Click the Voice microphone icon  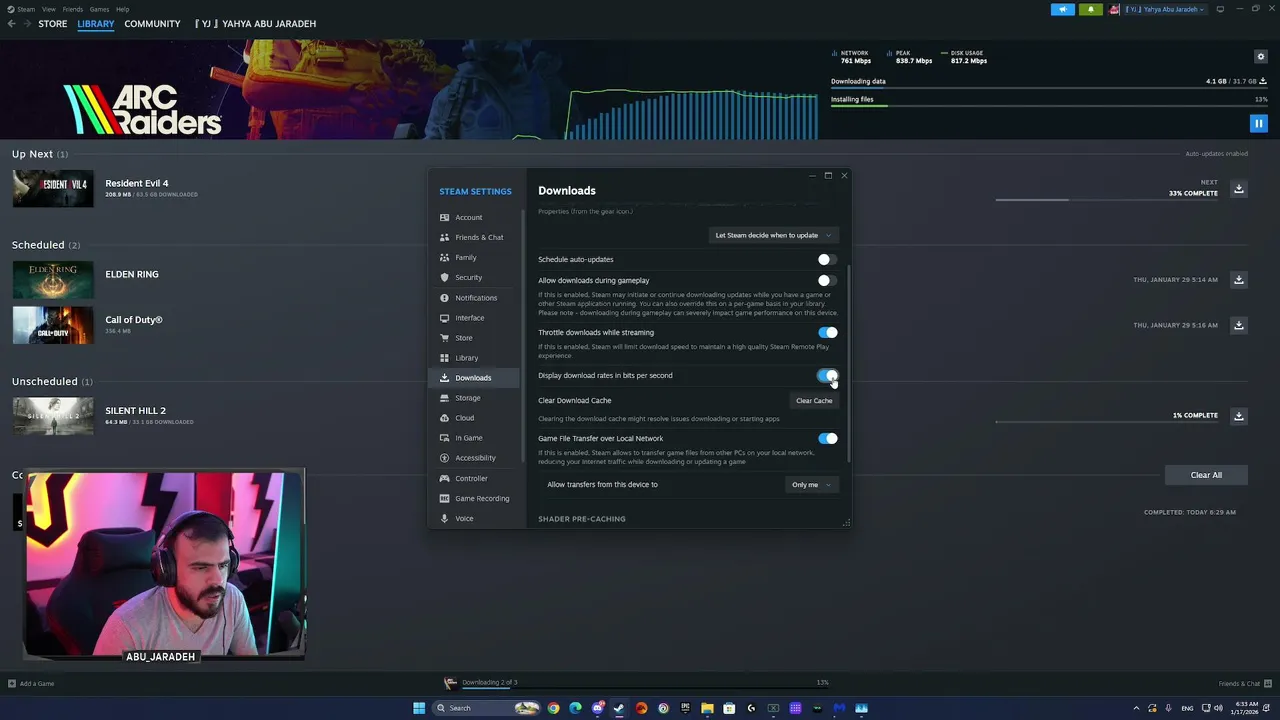tap(444, 518)
